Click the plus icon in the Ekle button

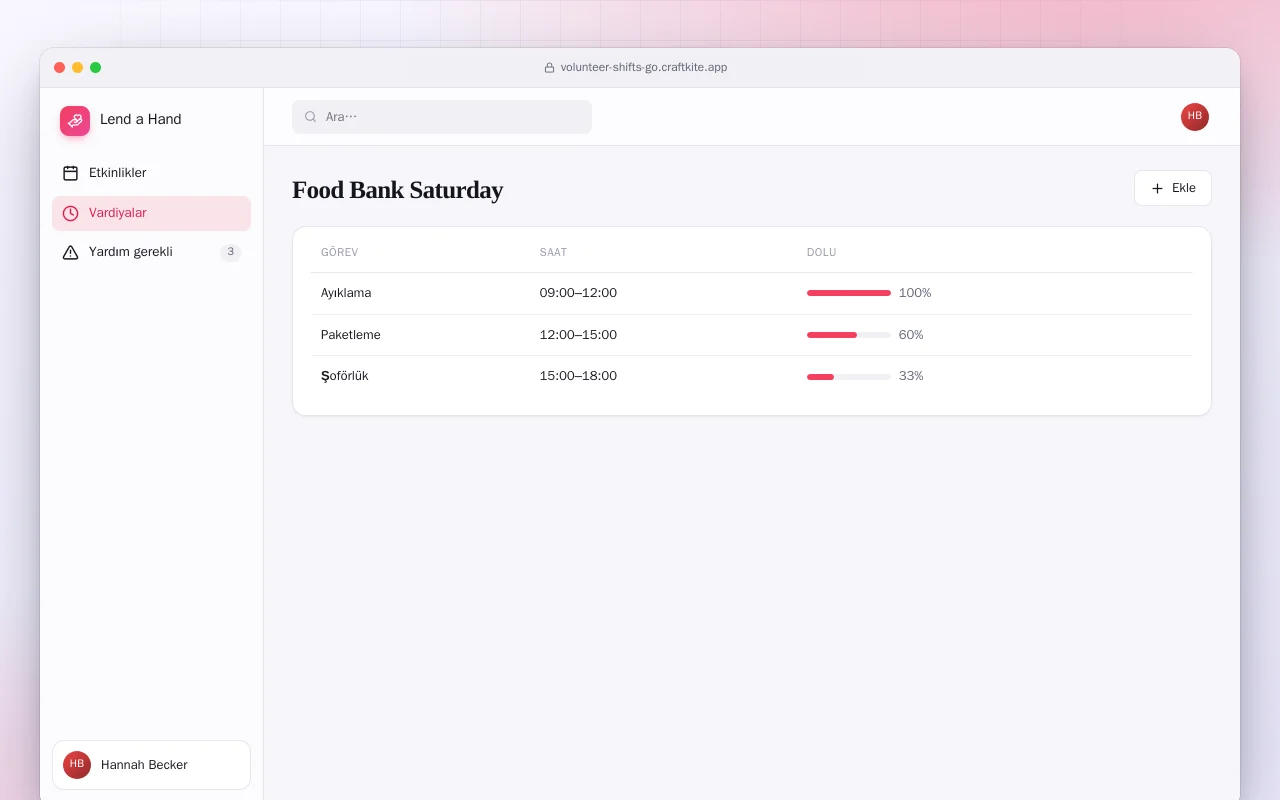(1157, 188)
